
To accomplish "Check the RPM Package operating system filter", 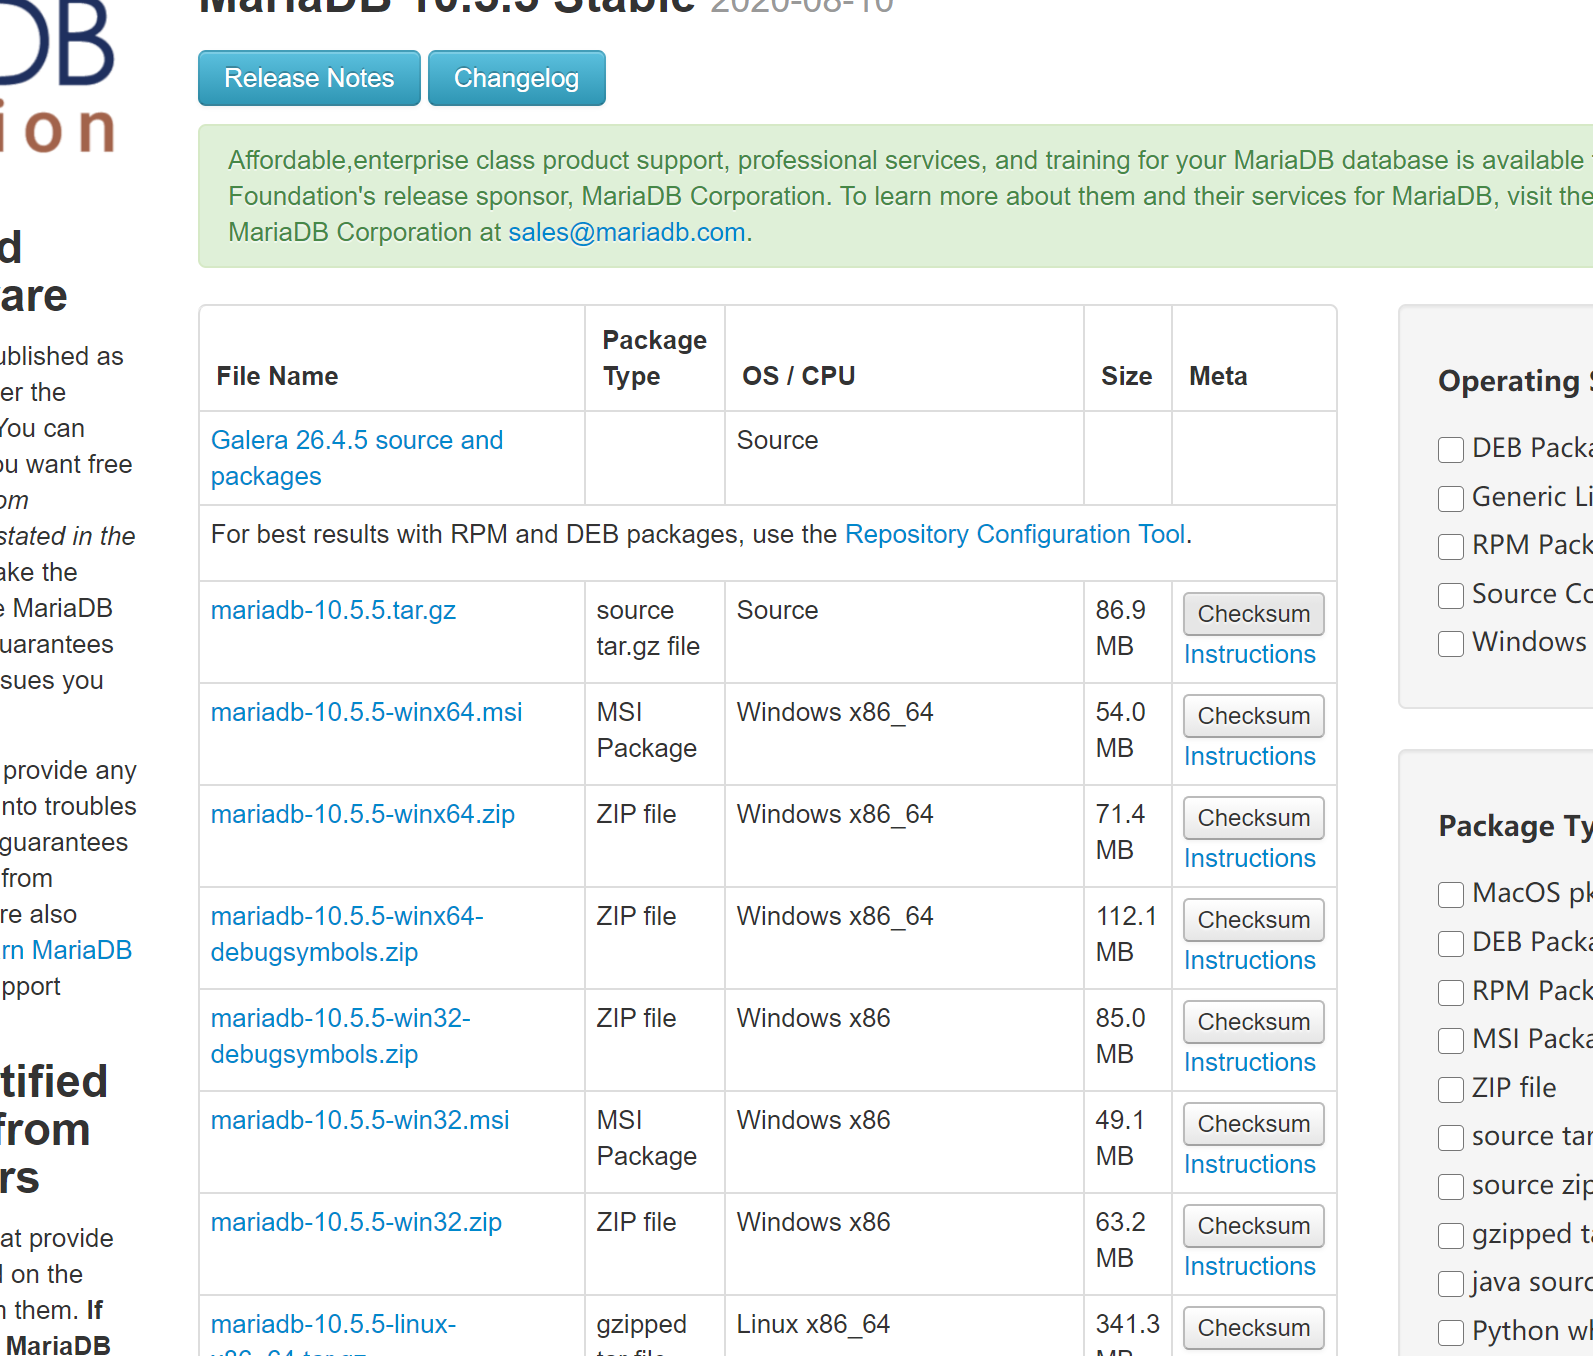I will [1451, 546].
